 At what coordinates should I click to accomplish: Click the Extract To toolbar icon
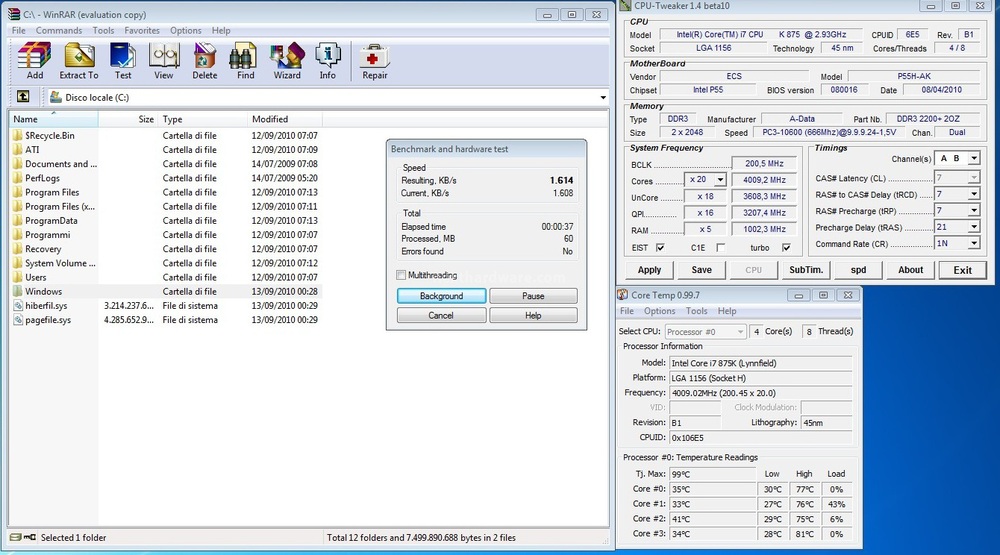[x=79, y=56]
